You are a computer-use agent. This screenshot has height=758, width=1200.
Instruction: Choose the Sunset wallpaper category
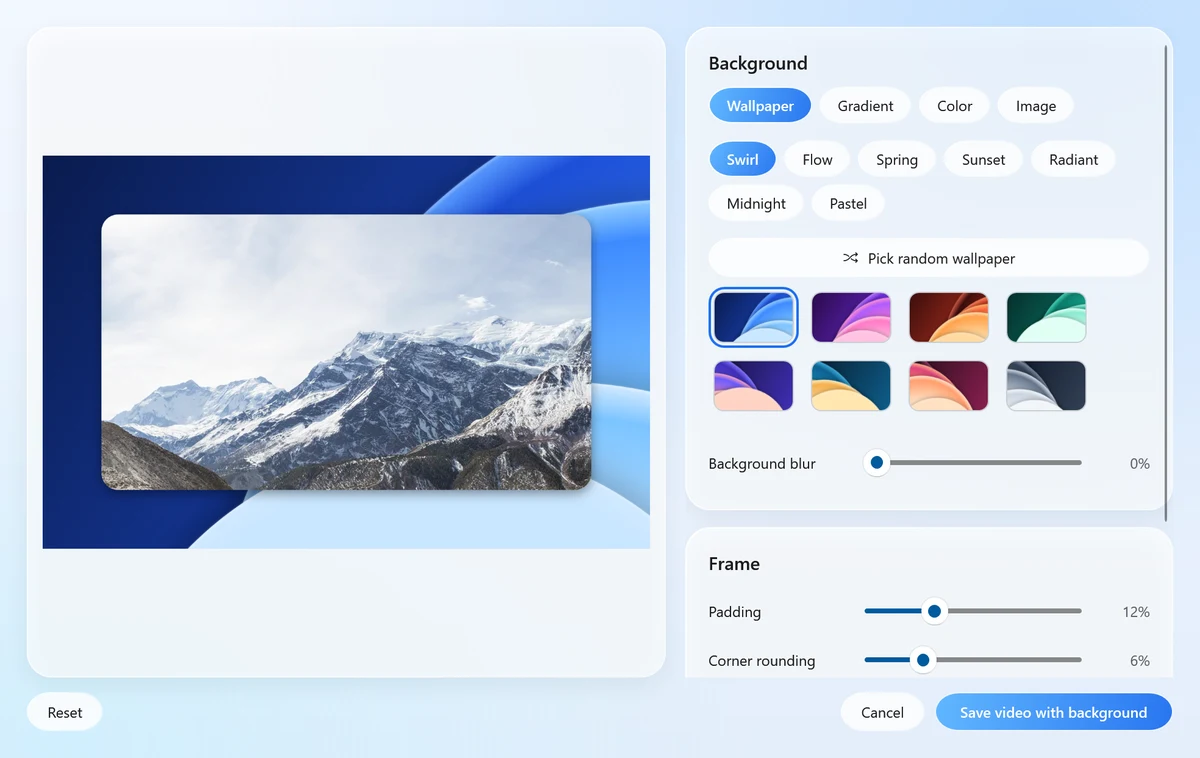click(x=983, y=159)
